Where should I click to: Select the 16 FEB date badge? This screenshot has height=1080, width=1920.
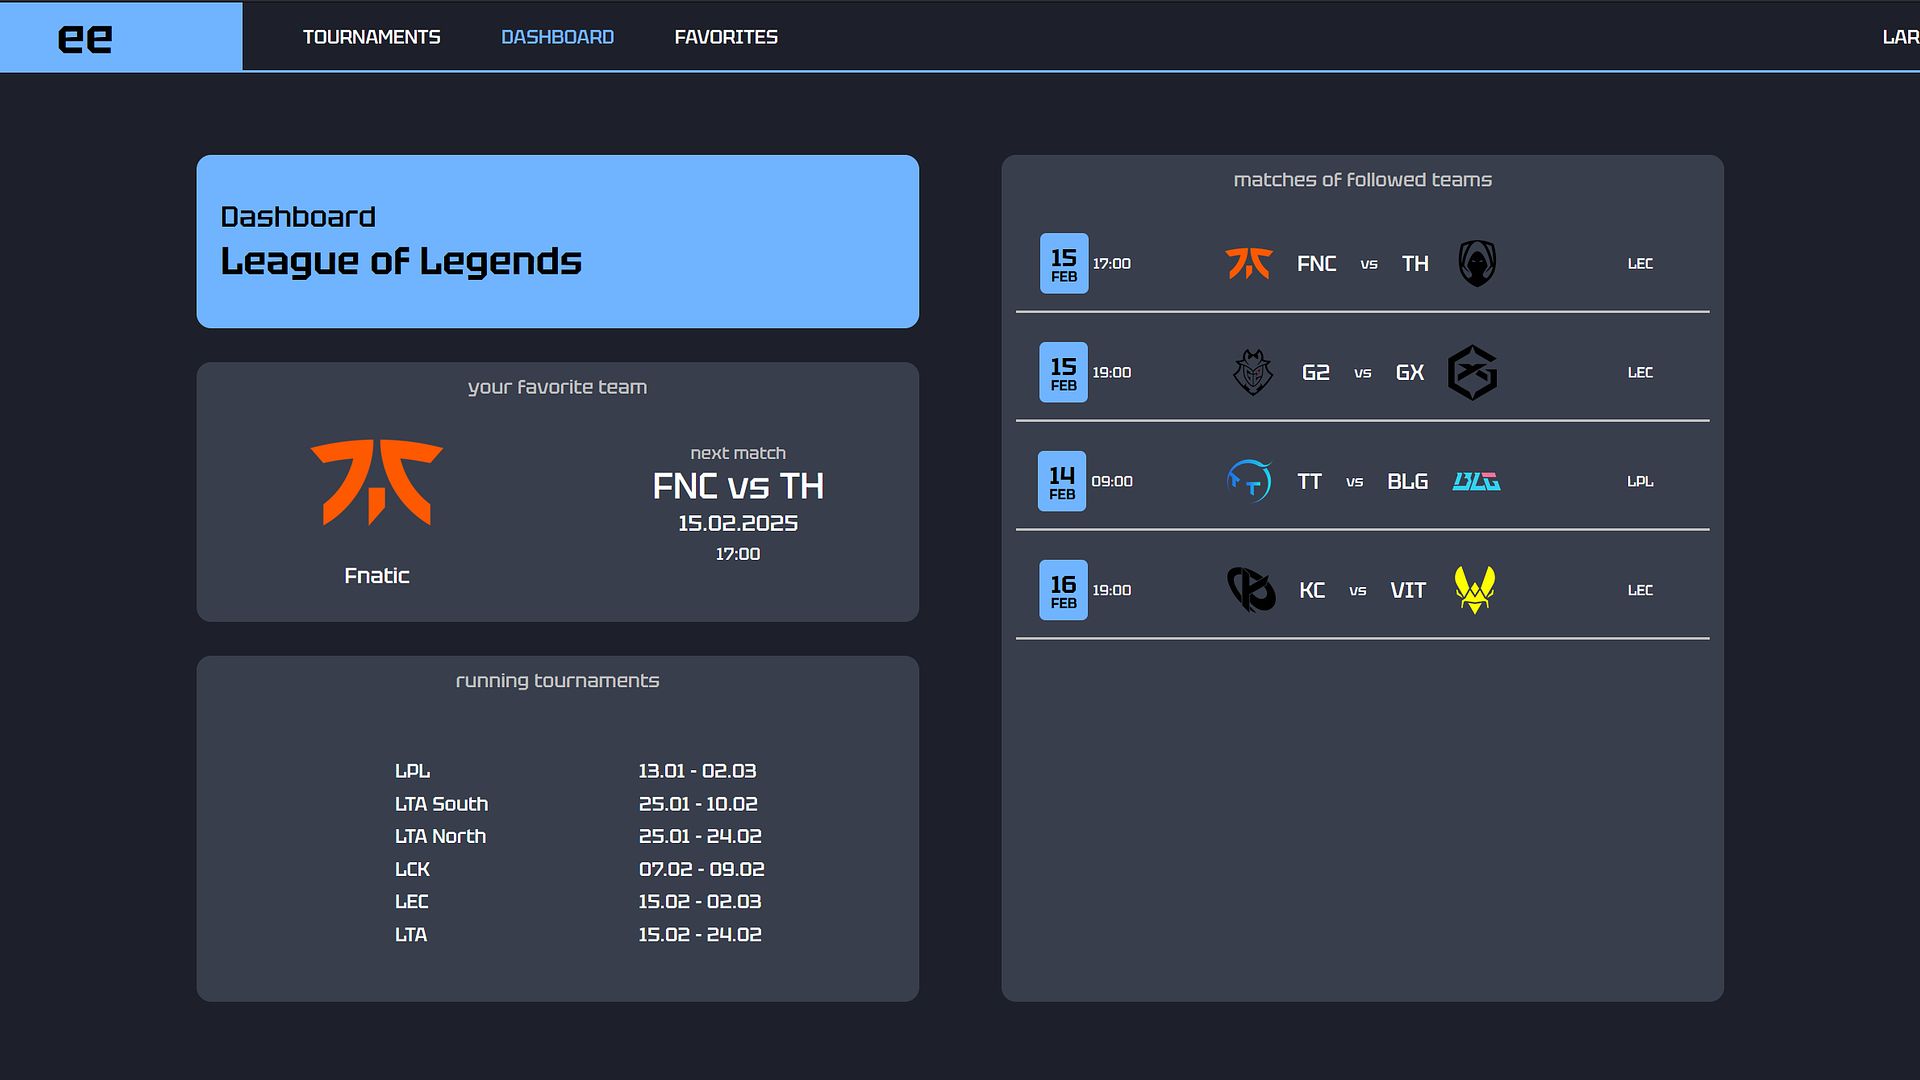[1064, 590]
